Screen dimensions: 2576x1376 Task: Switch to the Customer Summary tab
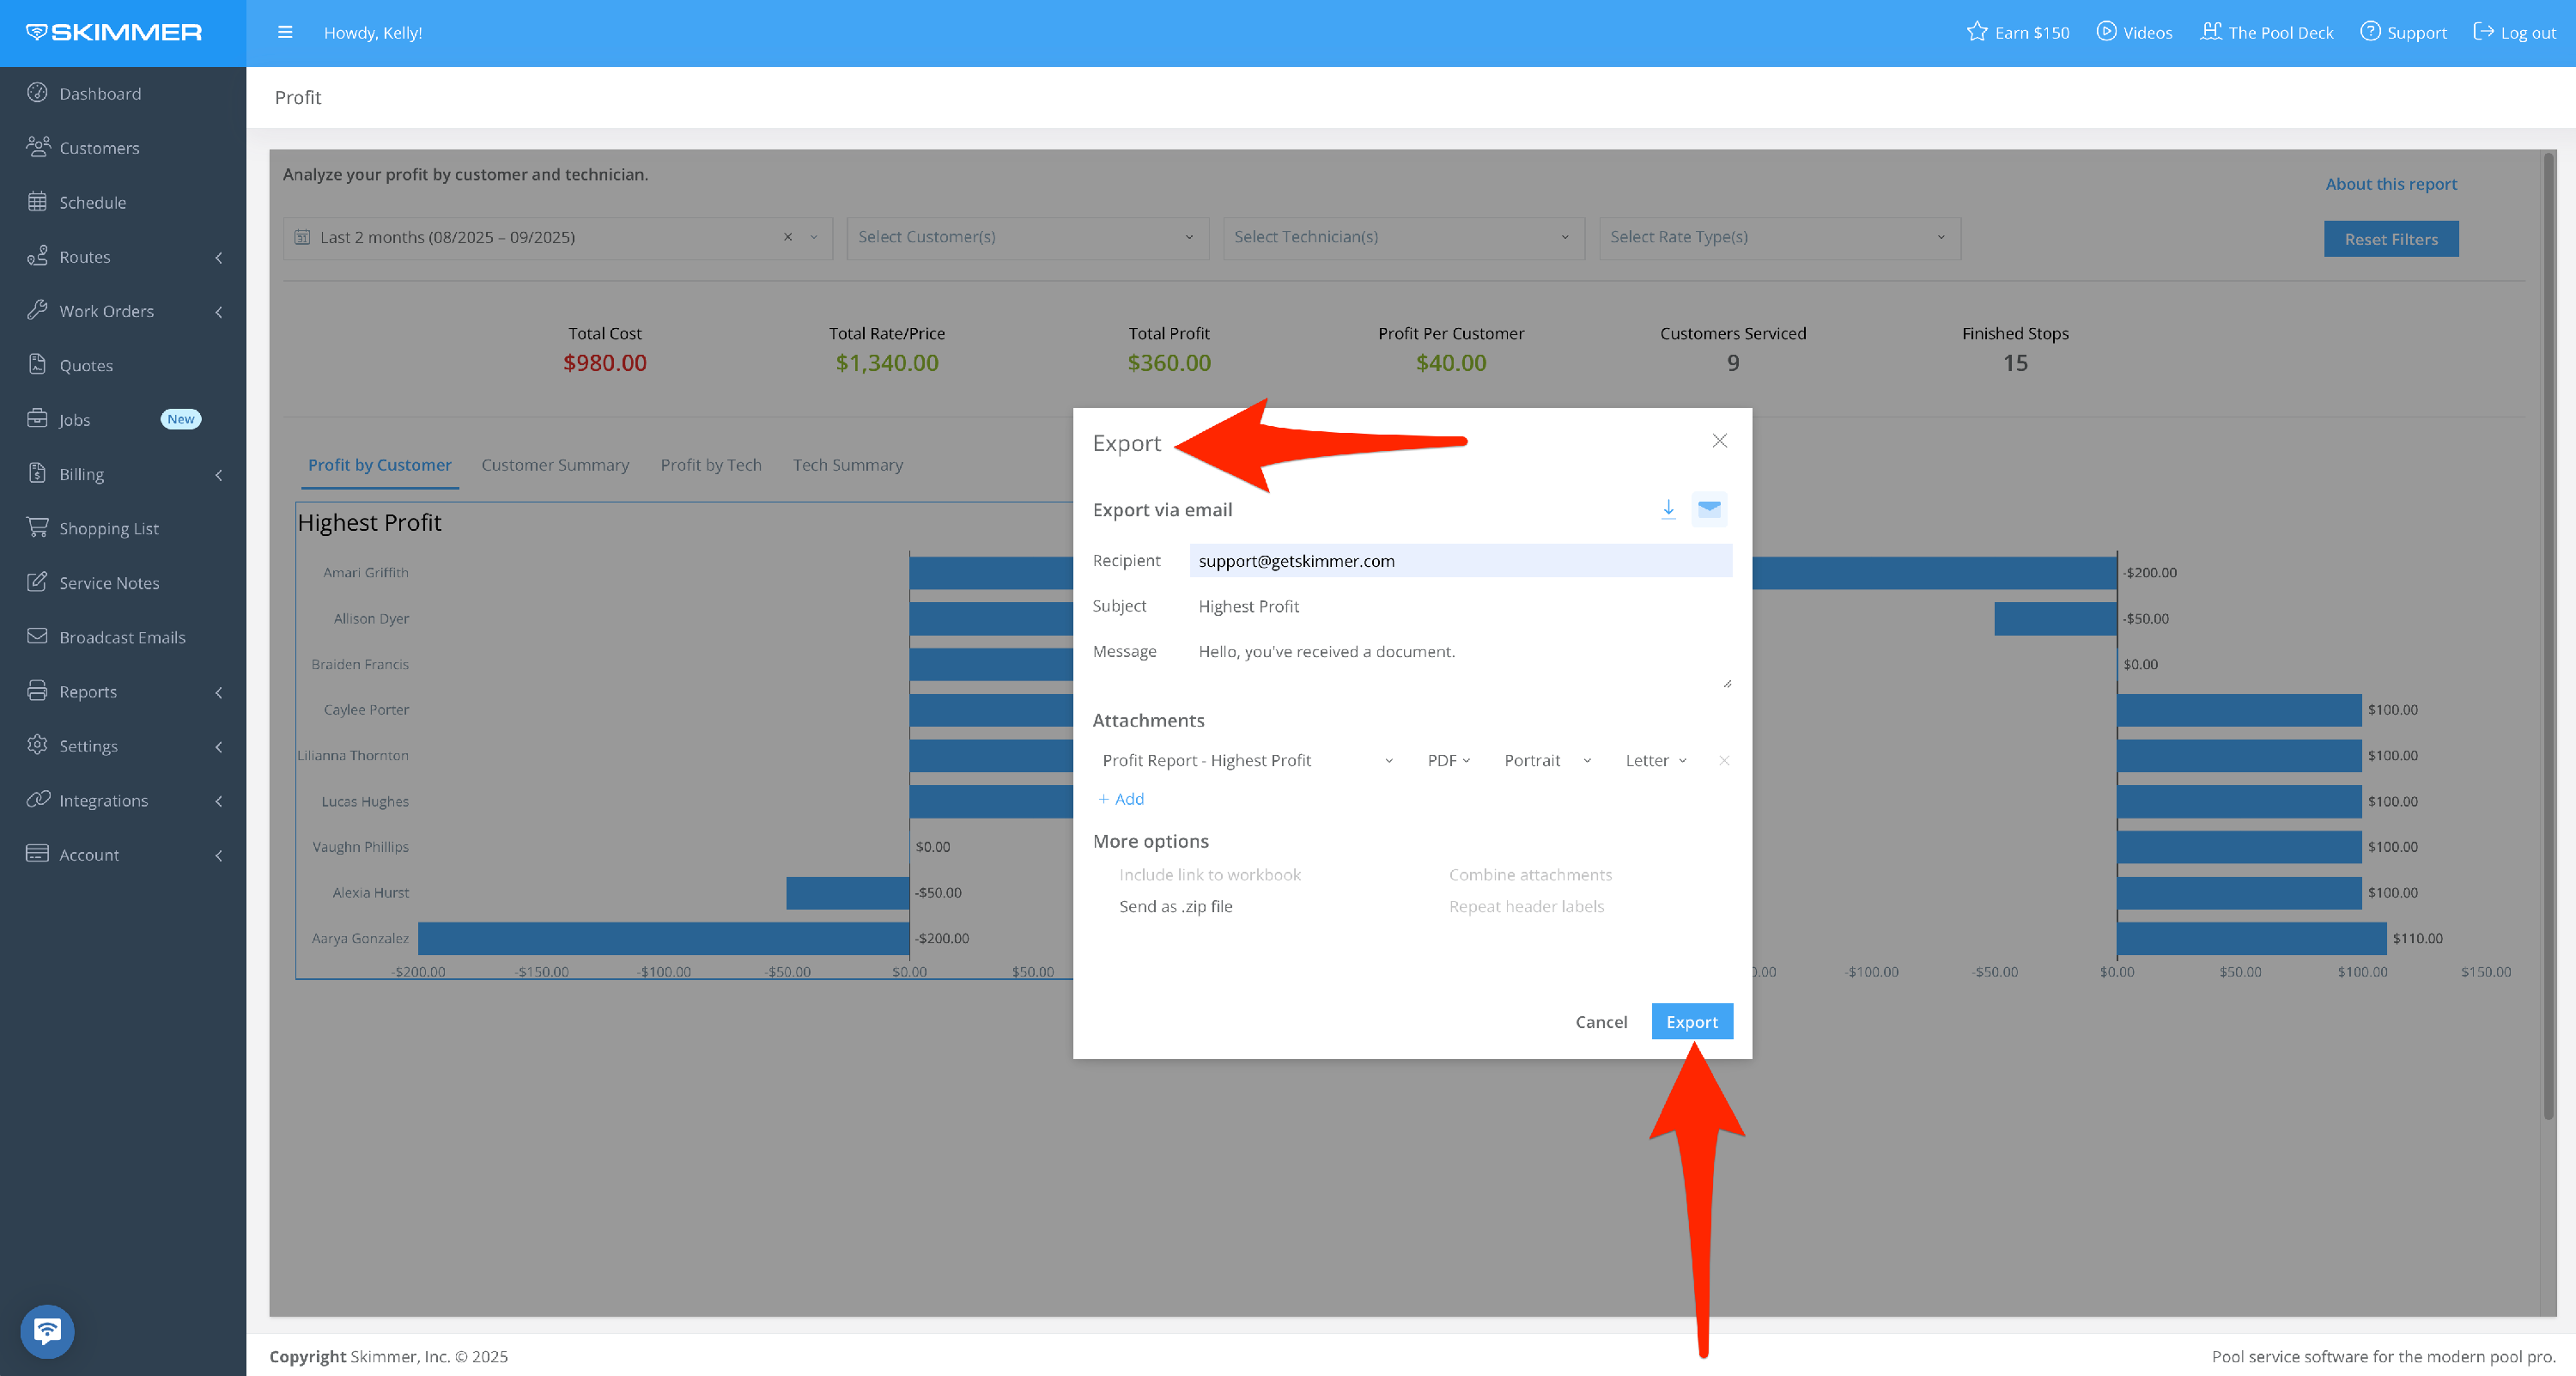coord(555,465)
